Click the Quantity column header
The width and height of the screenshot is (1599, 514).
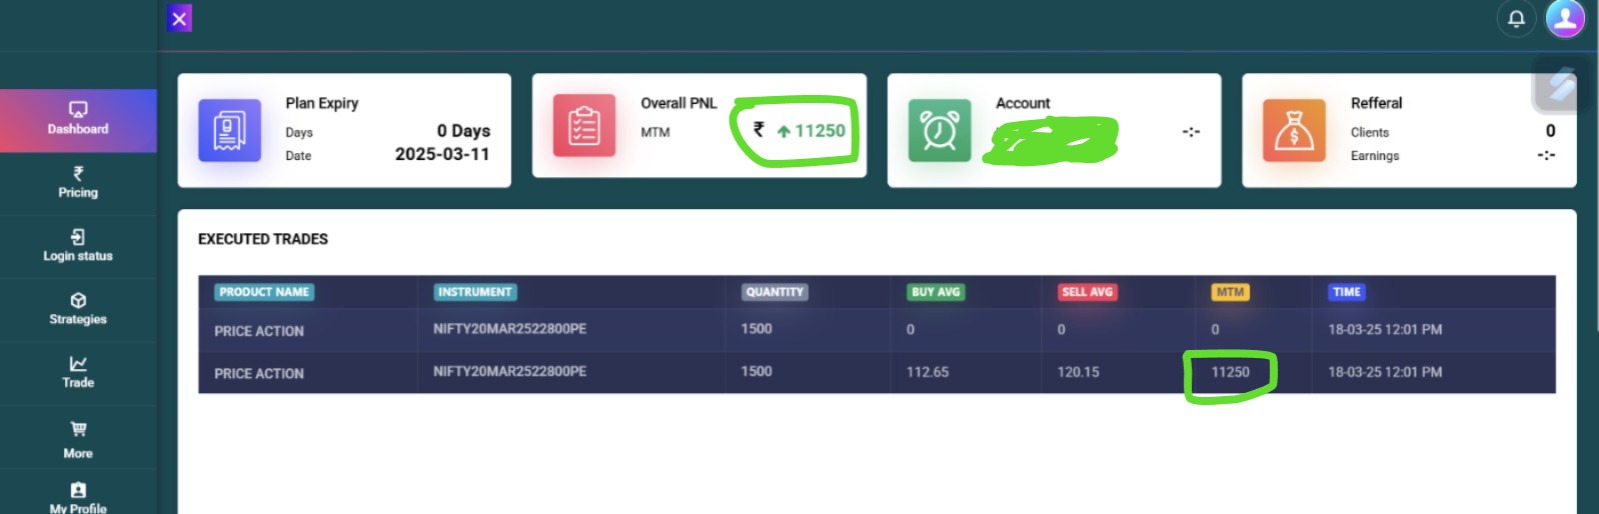pos(774,292)
